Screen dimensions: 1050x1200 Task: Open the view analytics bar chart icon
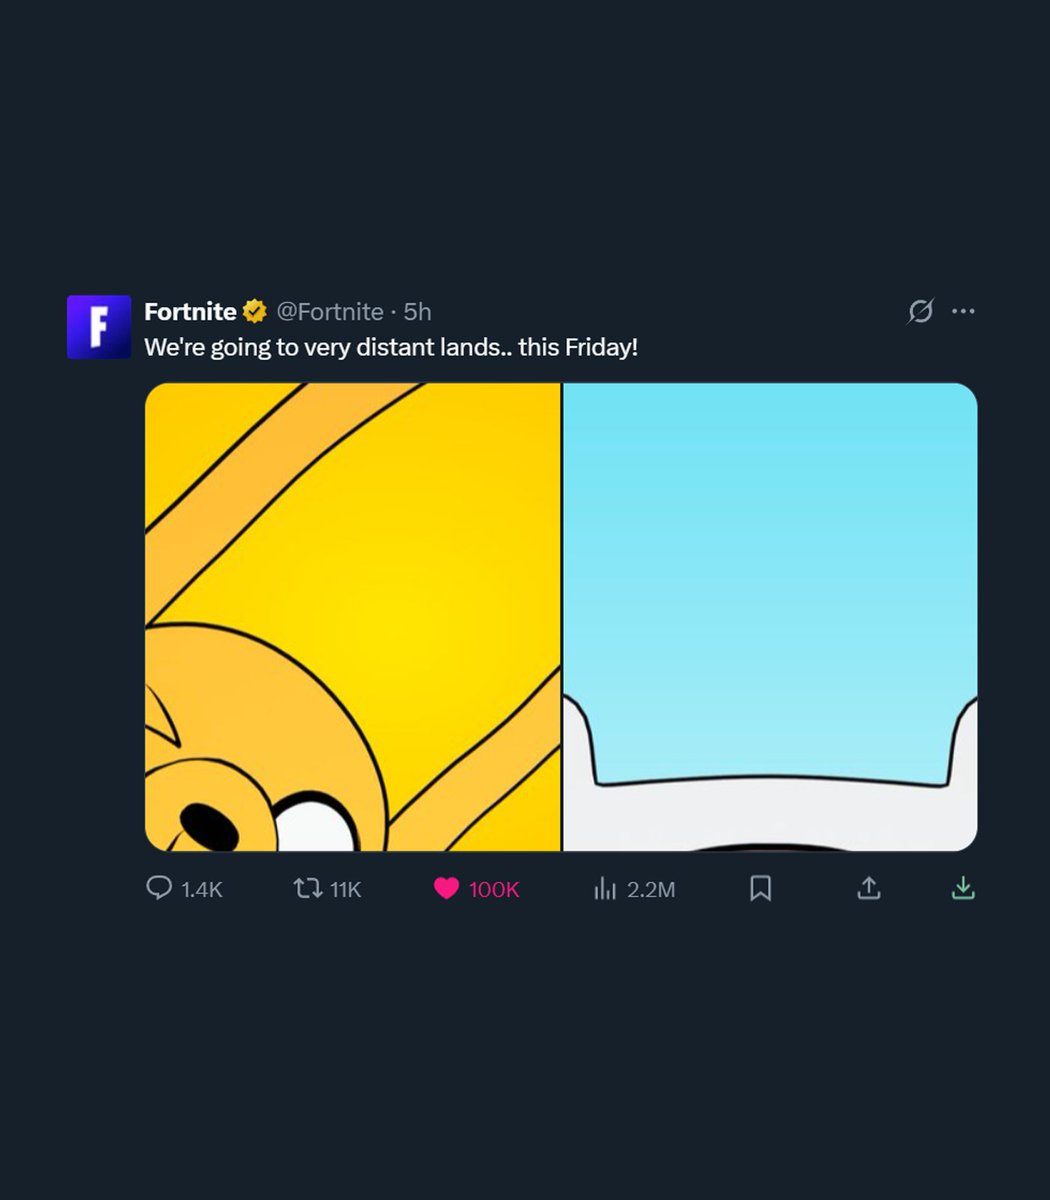point(605,888)
